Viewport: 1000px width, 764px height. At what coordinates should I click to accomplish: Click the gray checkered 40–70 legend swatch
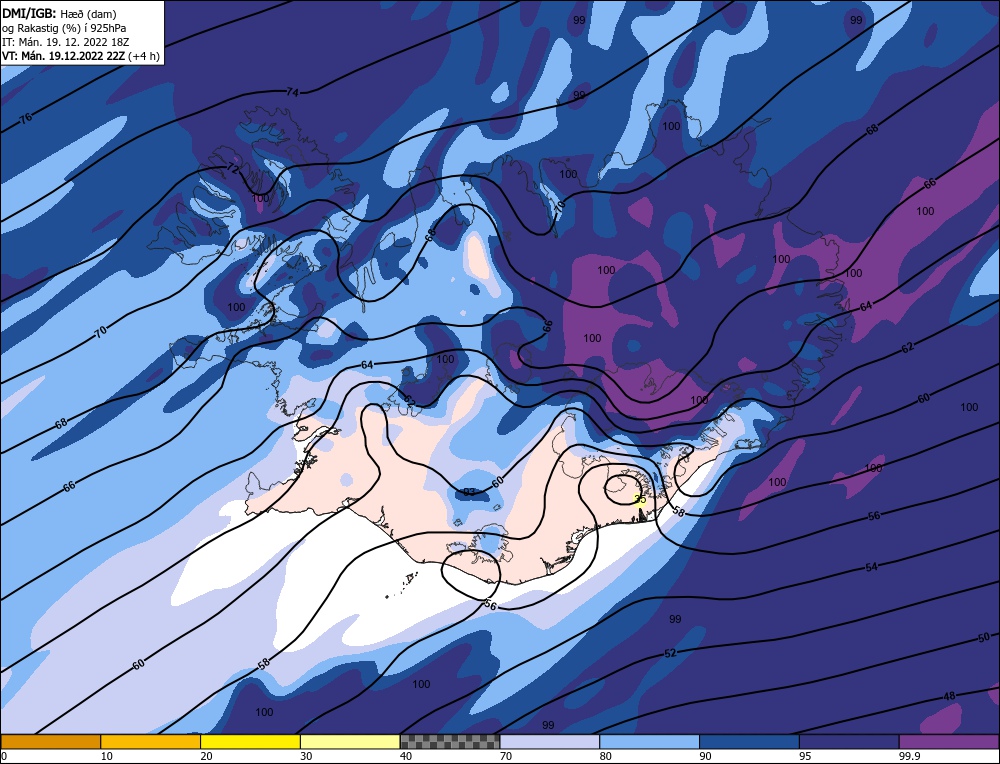coord(450,741)
